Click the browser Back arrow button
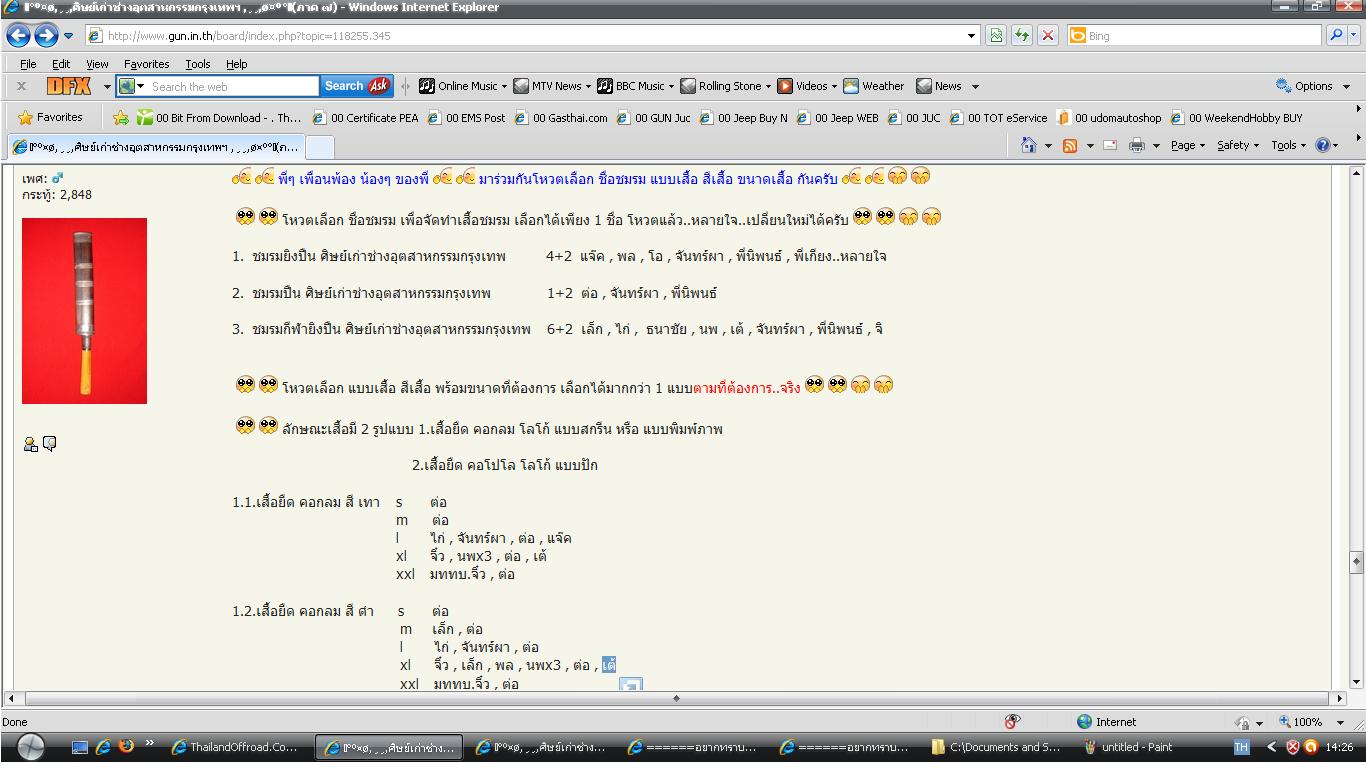The height and width of the screenshot is (768, 1366). (x=18, y=36)
